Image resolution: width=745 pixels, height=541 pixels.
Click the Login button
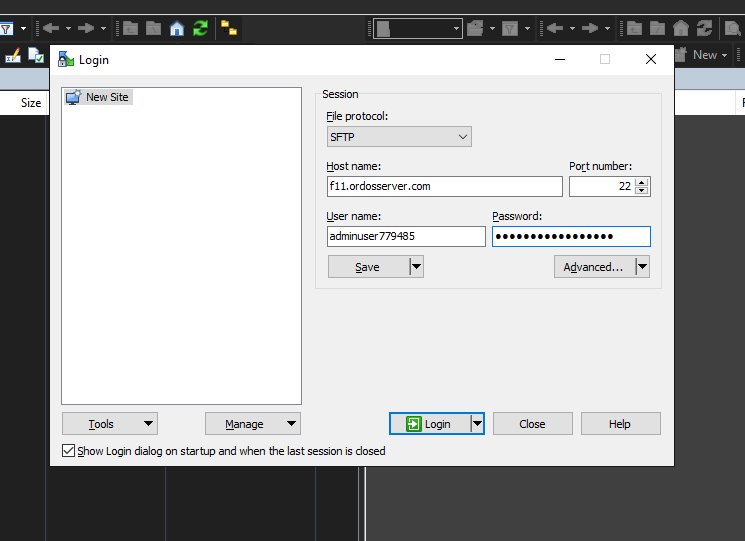pos(430,424)
